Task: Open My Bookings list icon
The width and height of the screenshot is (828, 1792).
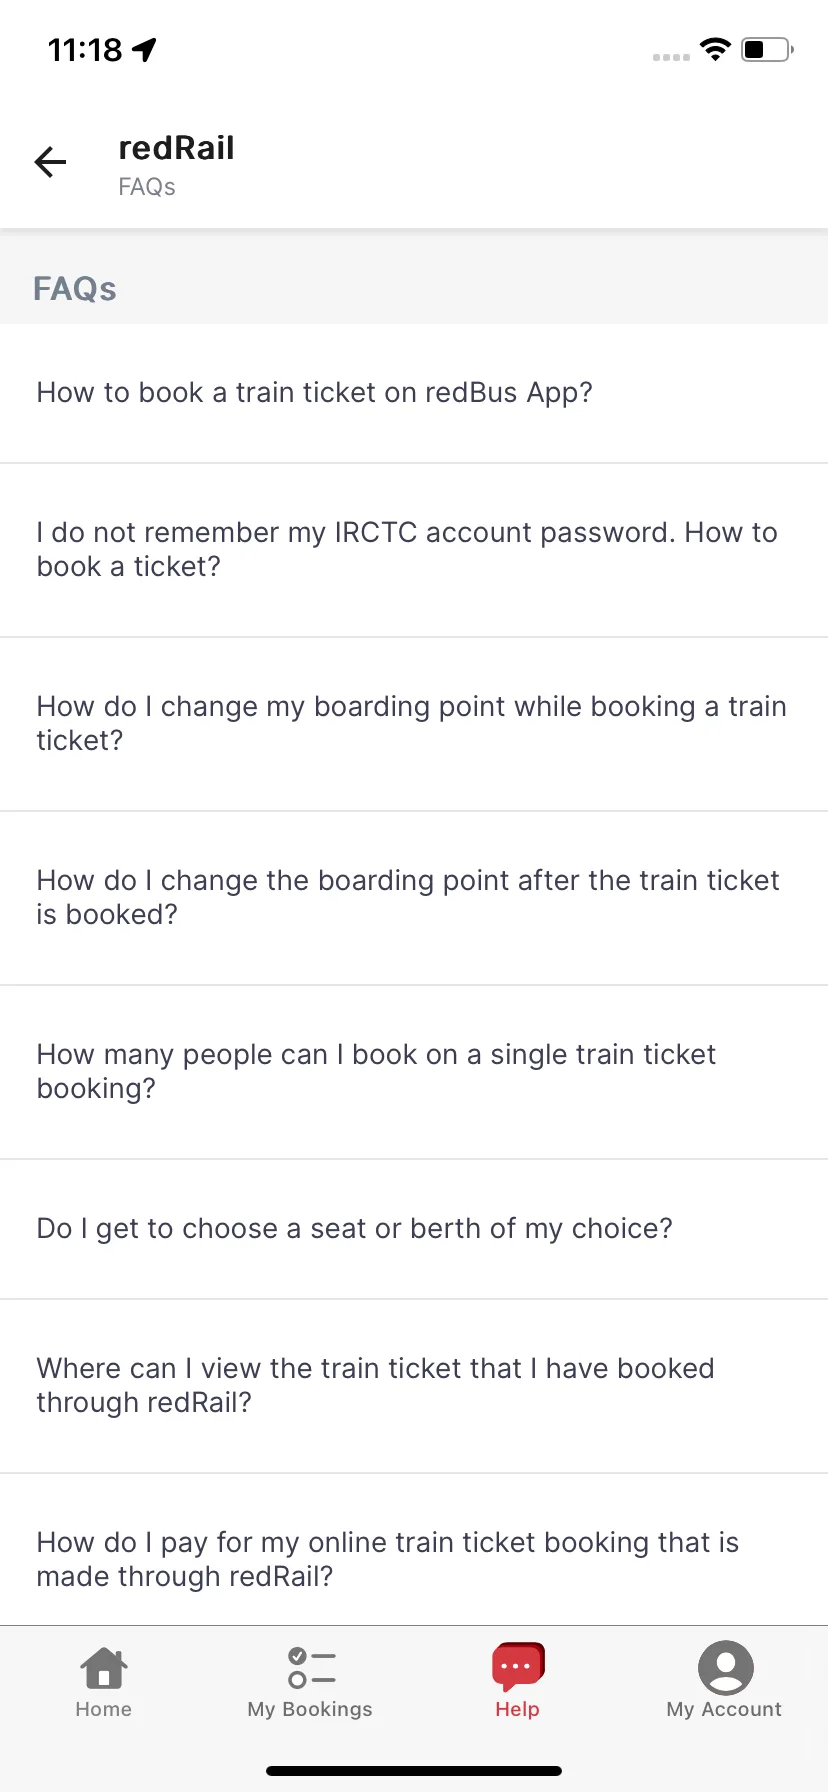Action: (311, 1667)
